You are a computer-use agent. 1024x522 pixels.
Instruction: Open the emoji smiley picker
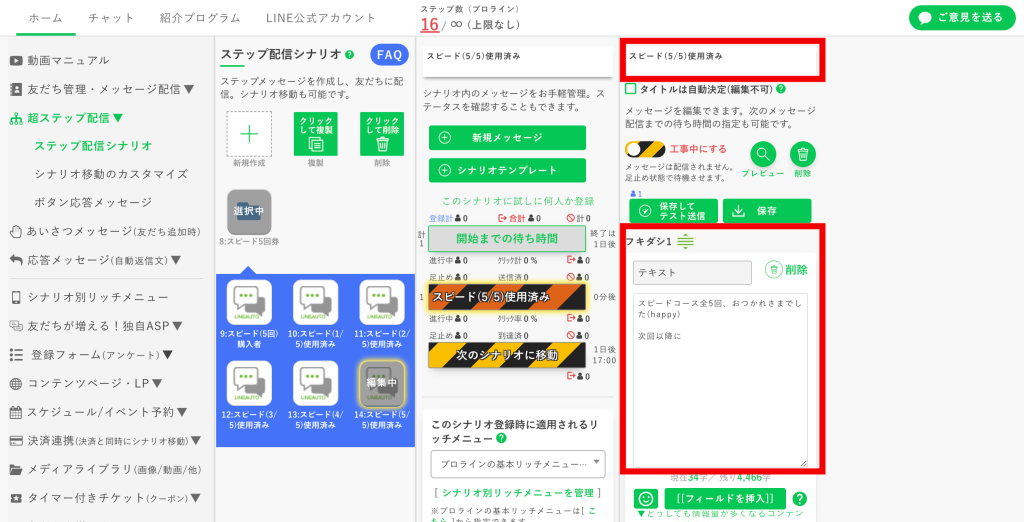pos(646,498)
